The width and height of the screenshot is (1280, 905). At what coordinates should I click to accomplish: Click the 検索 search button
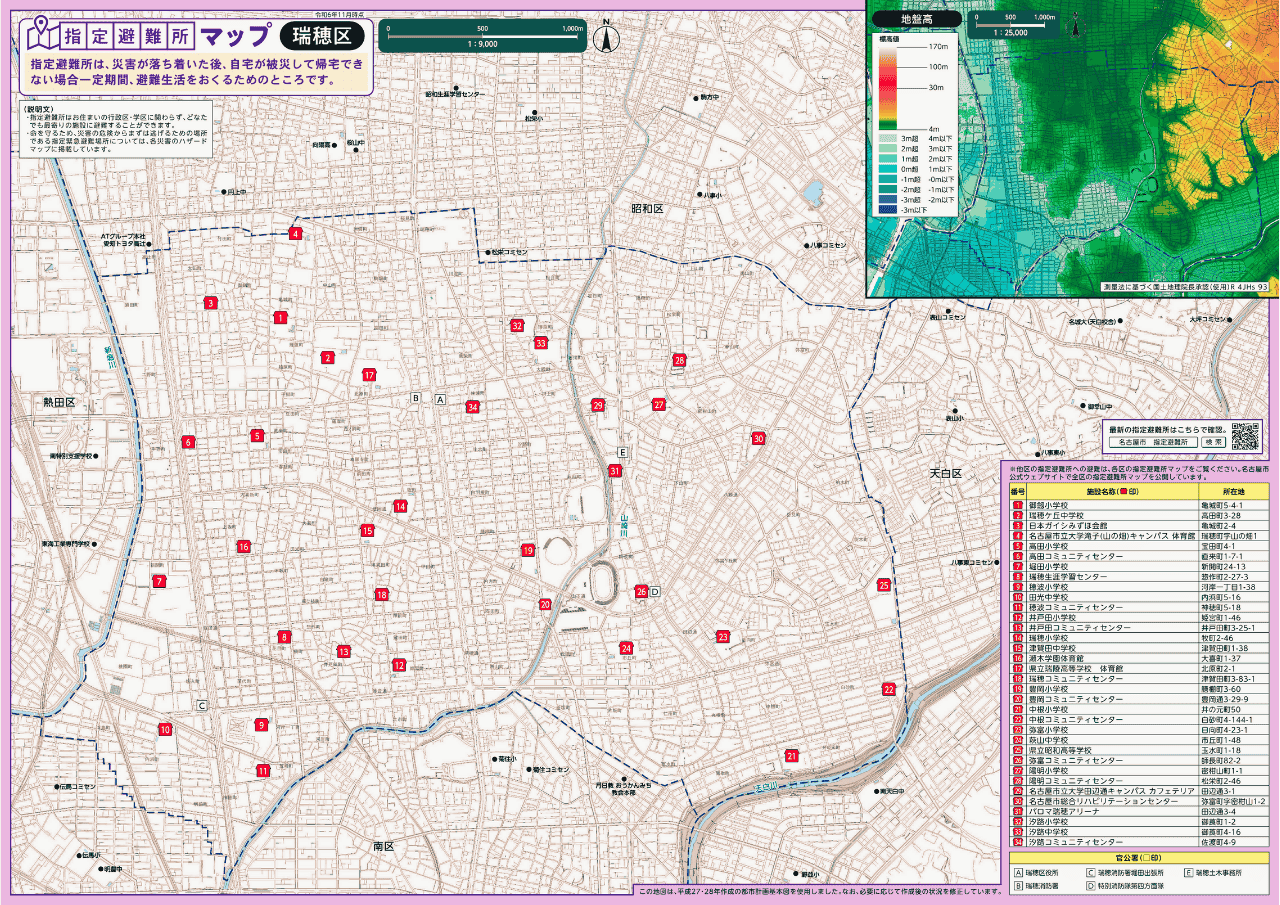1214,441
